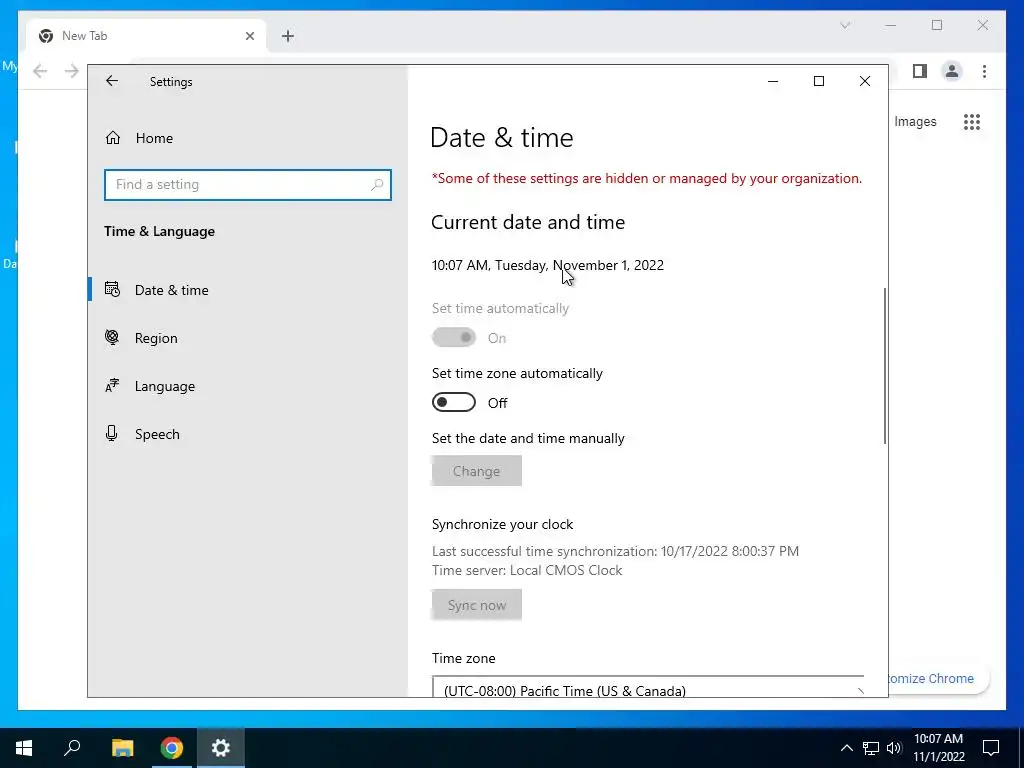The height and width of the screenshot is (768, 1024).
Task: Click the Last successful time synchronization text
Action: click(615, 551)
